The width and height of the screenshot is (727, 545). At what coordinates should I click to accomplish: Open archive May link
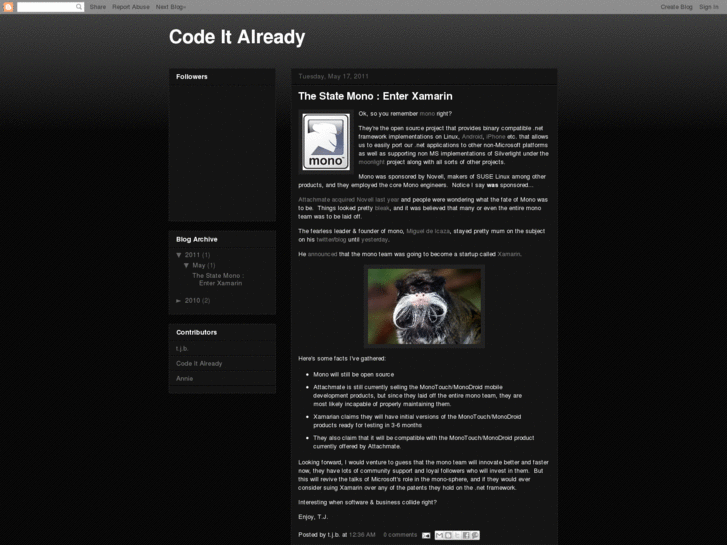click(x=198, y=265)
